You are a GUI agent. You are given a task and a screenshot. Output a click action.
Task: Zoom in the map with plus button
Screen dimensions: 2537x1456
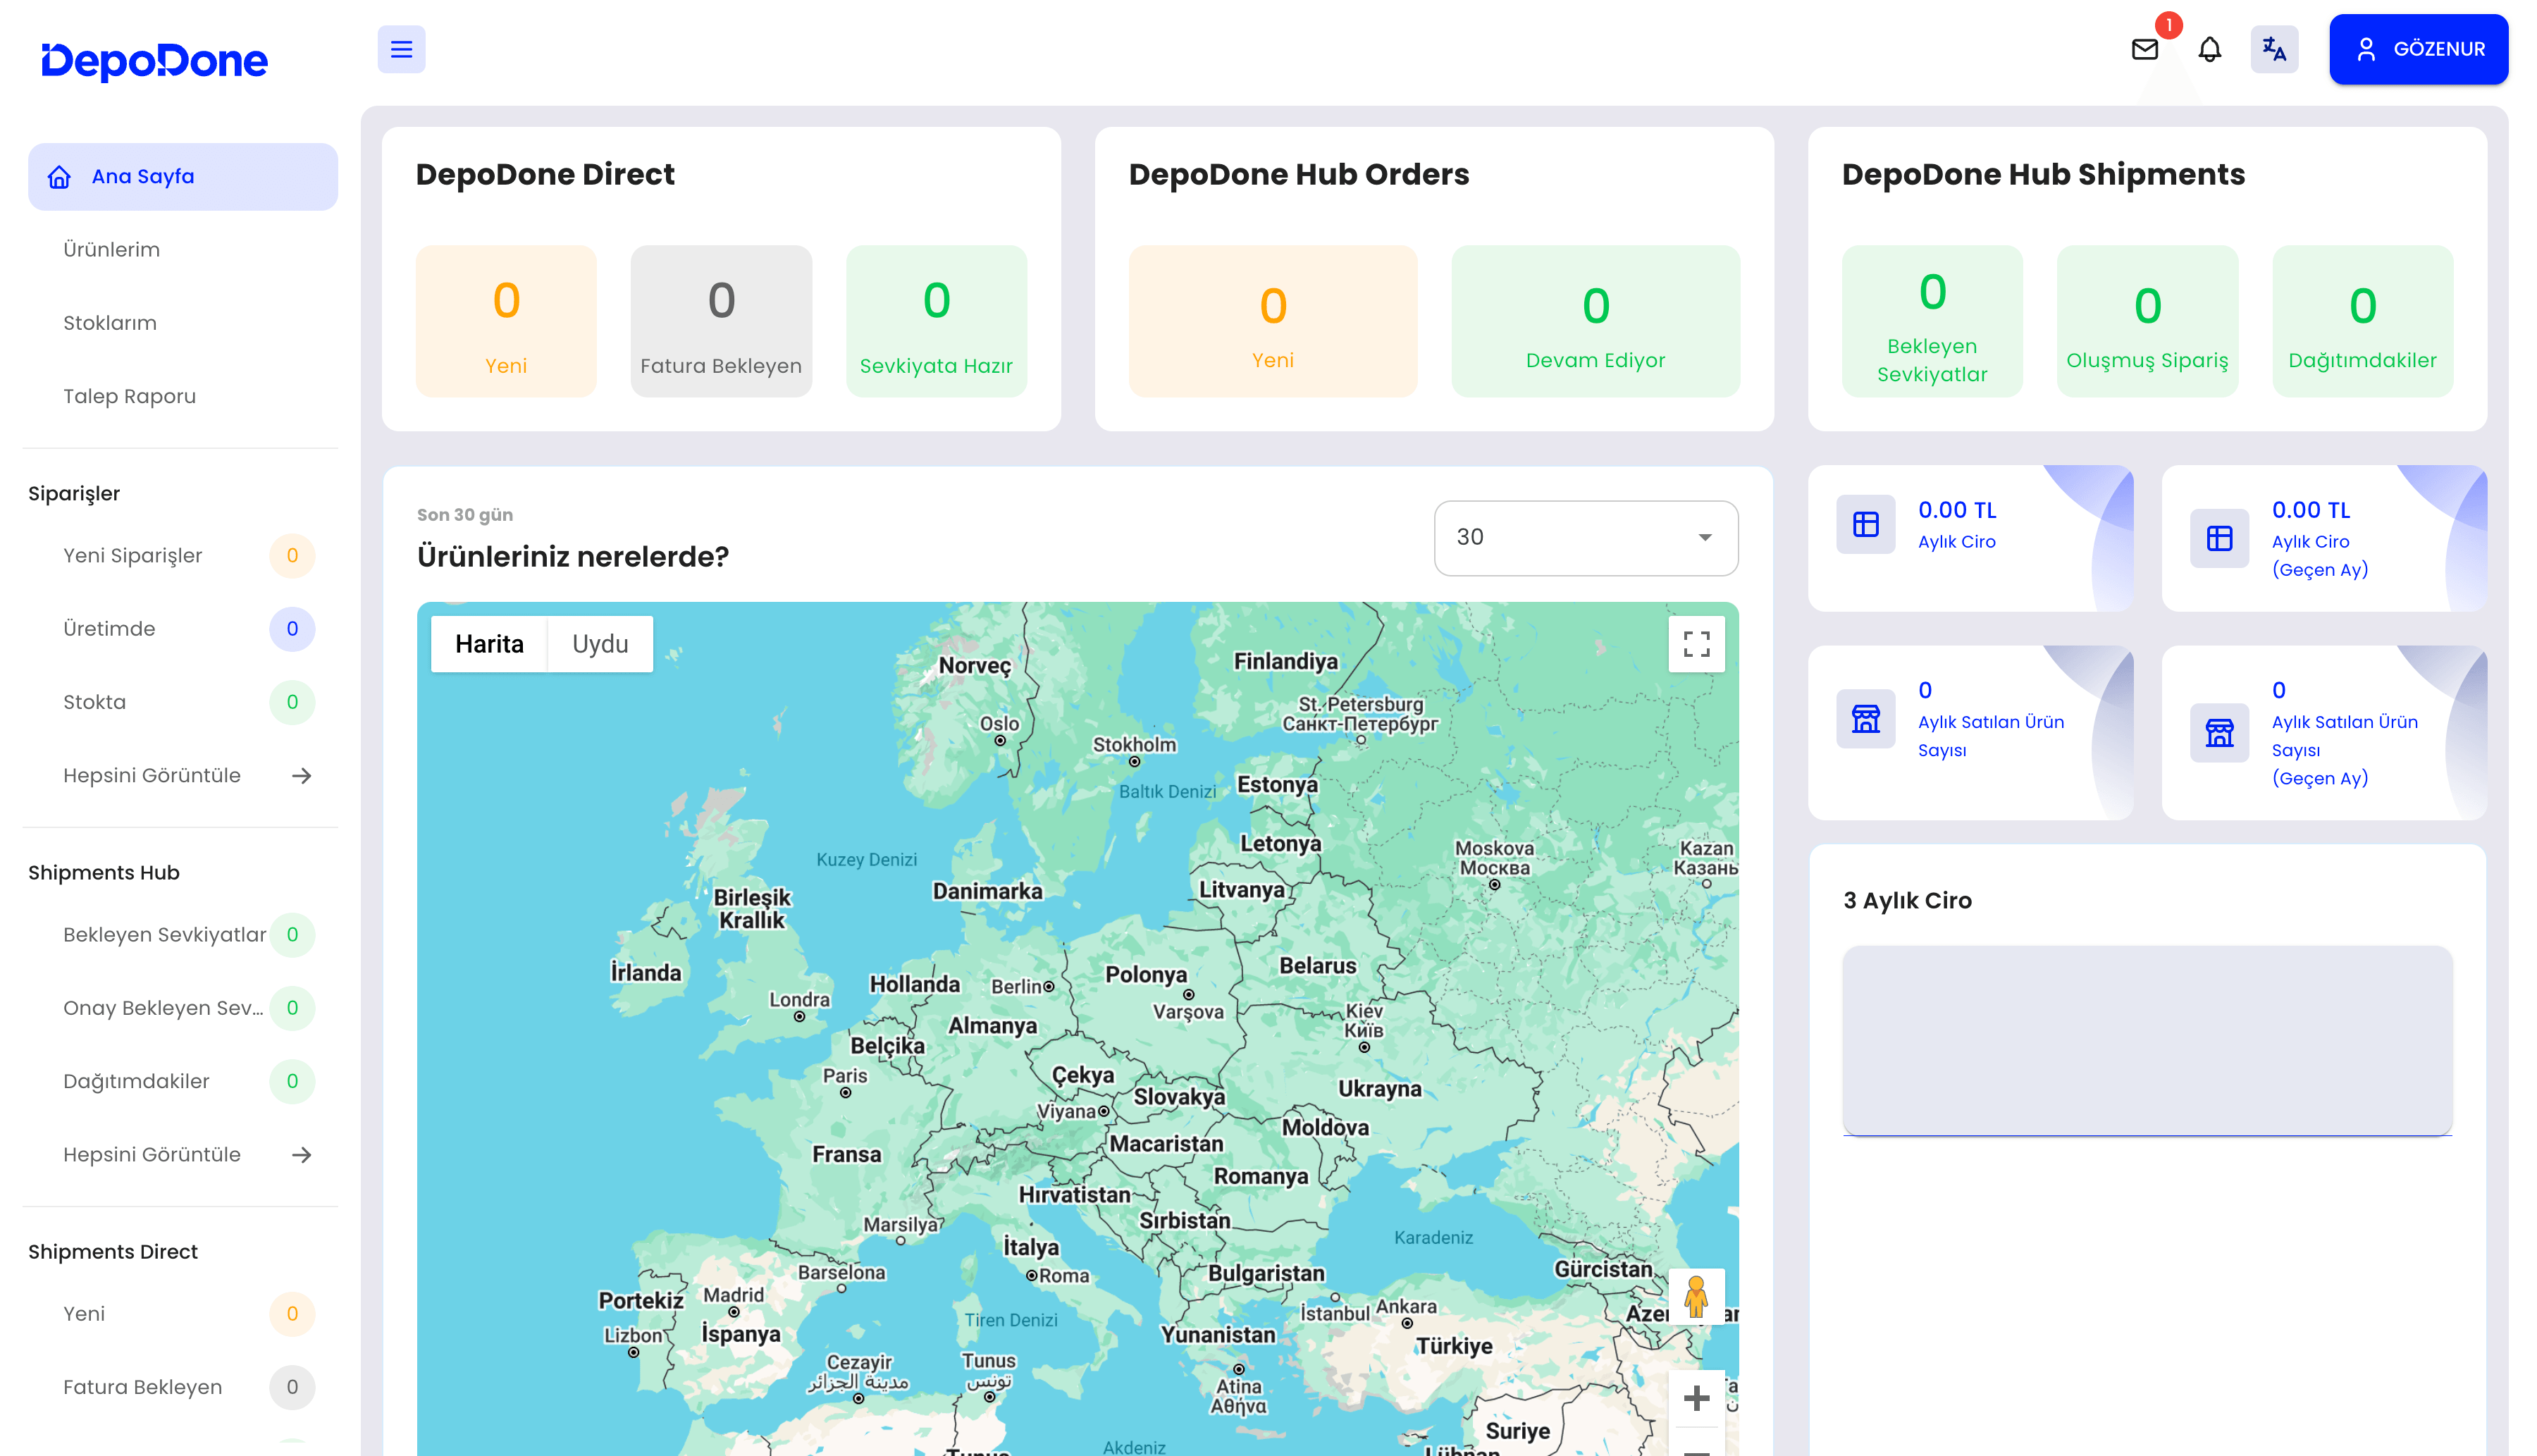coord(1696,1398)
